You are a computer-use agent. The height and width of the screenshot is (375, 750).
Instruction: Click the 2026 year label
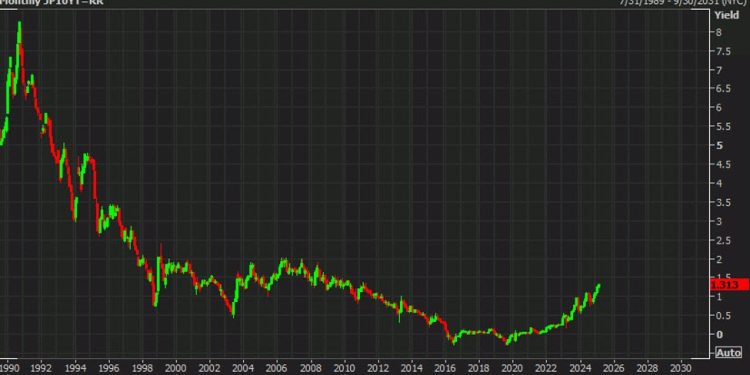[x=613, y=368]
